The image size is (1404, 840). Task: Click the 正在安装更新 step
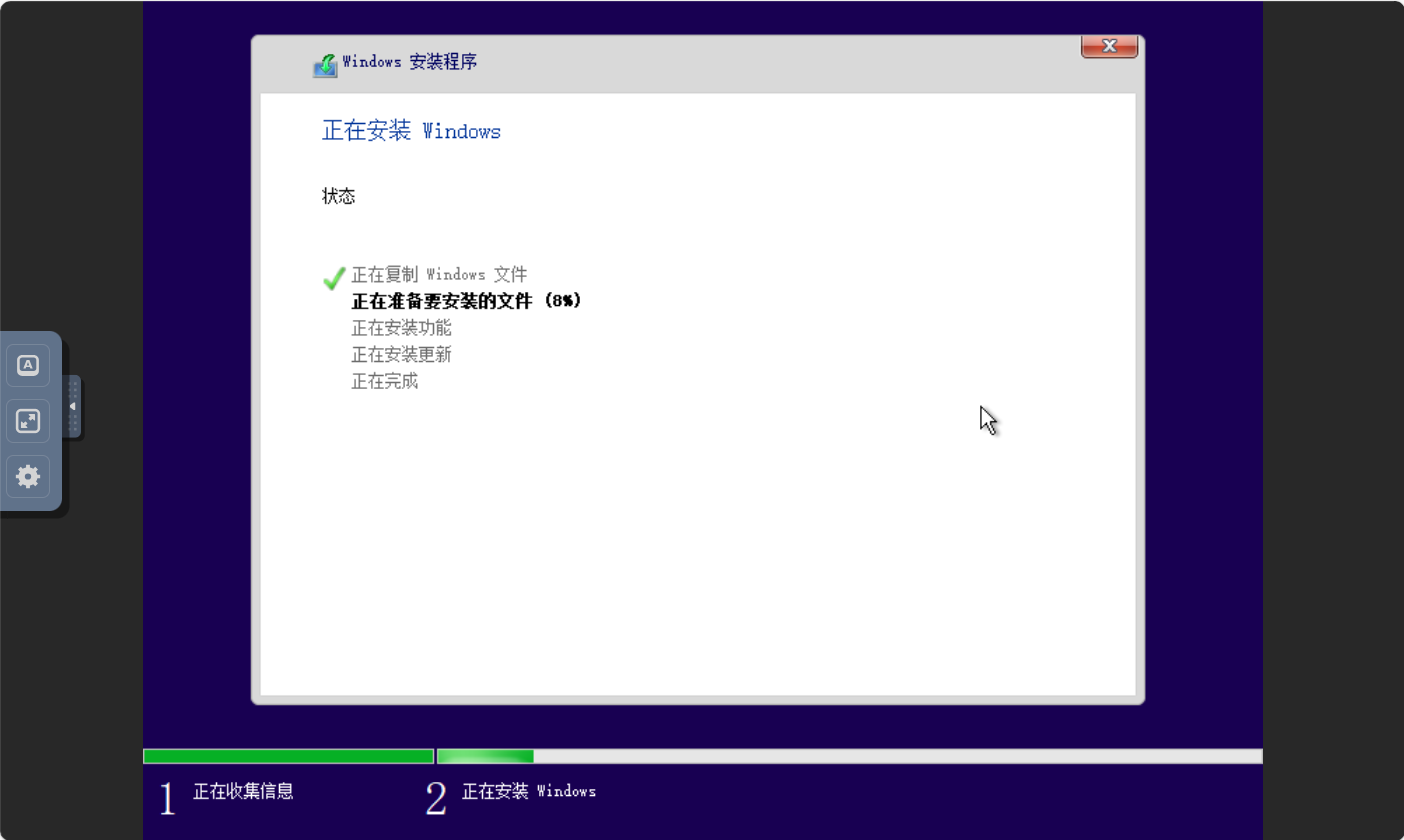(401, 355)
